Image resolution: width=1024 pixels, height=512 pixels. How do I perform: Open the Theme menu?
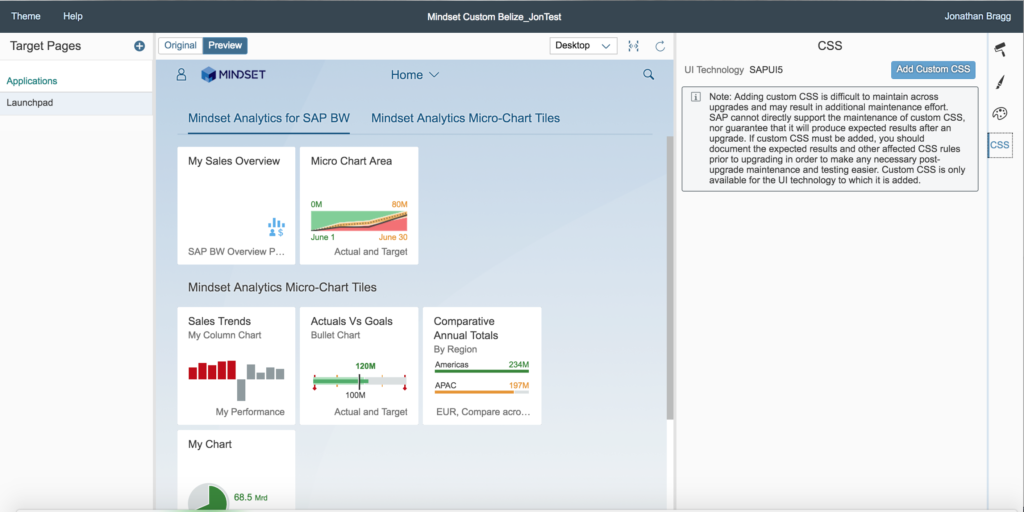tap(25, 16)
